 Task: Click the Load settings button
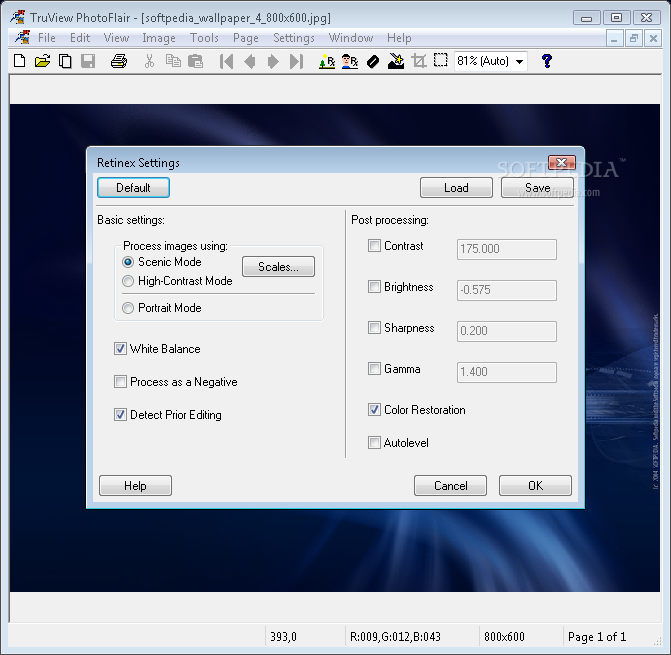tap(456, 188)
